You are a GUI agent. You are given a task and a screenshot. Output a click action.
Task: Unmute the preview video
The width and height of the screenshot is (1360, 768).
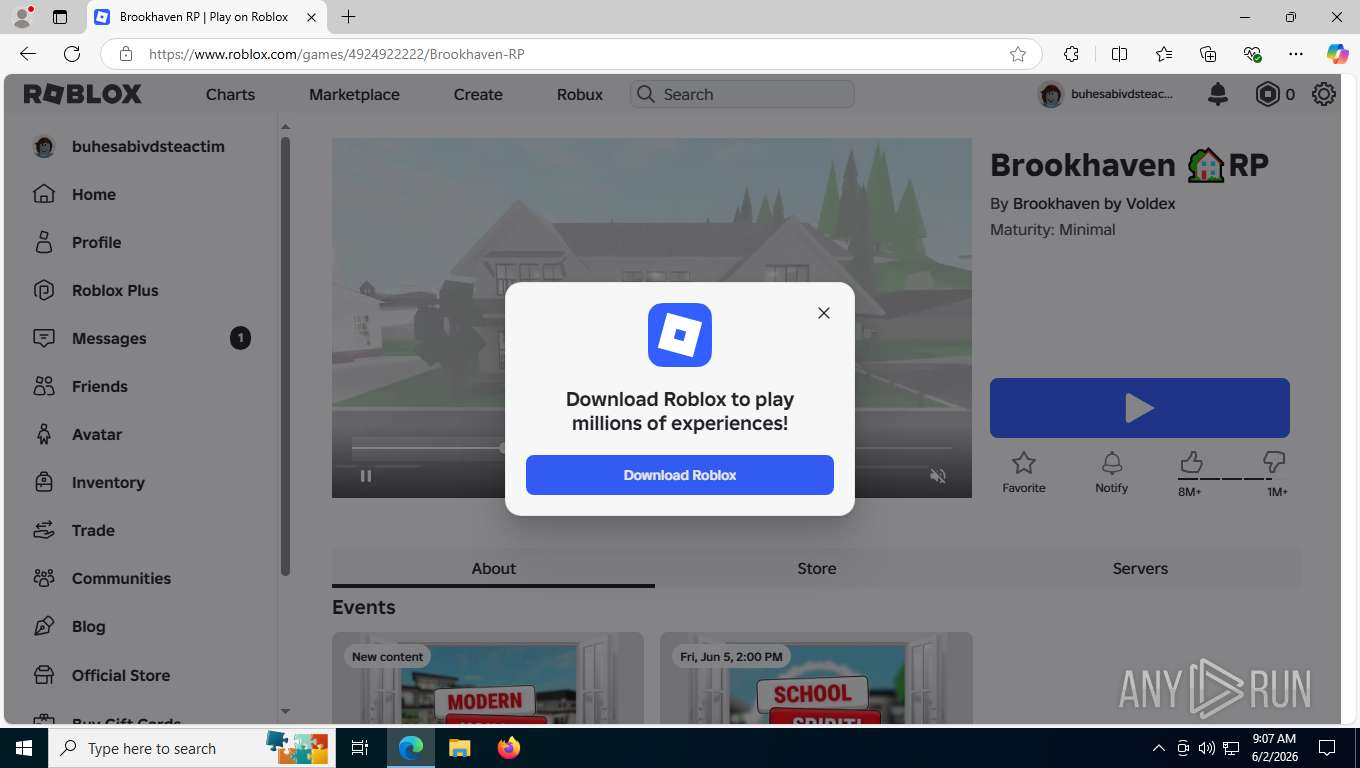tap(938, 476)
